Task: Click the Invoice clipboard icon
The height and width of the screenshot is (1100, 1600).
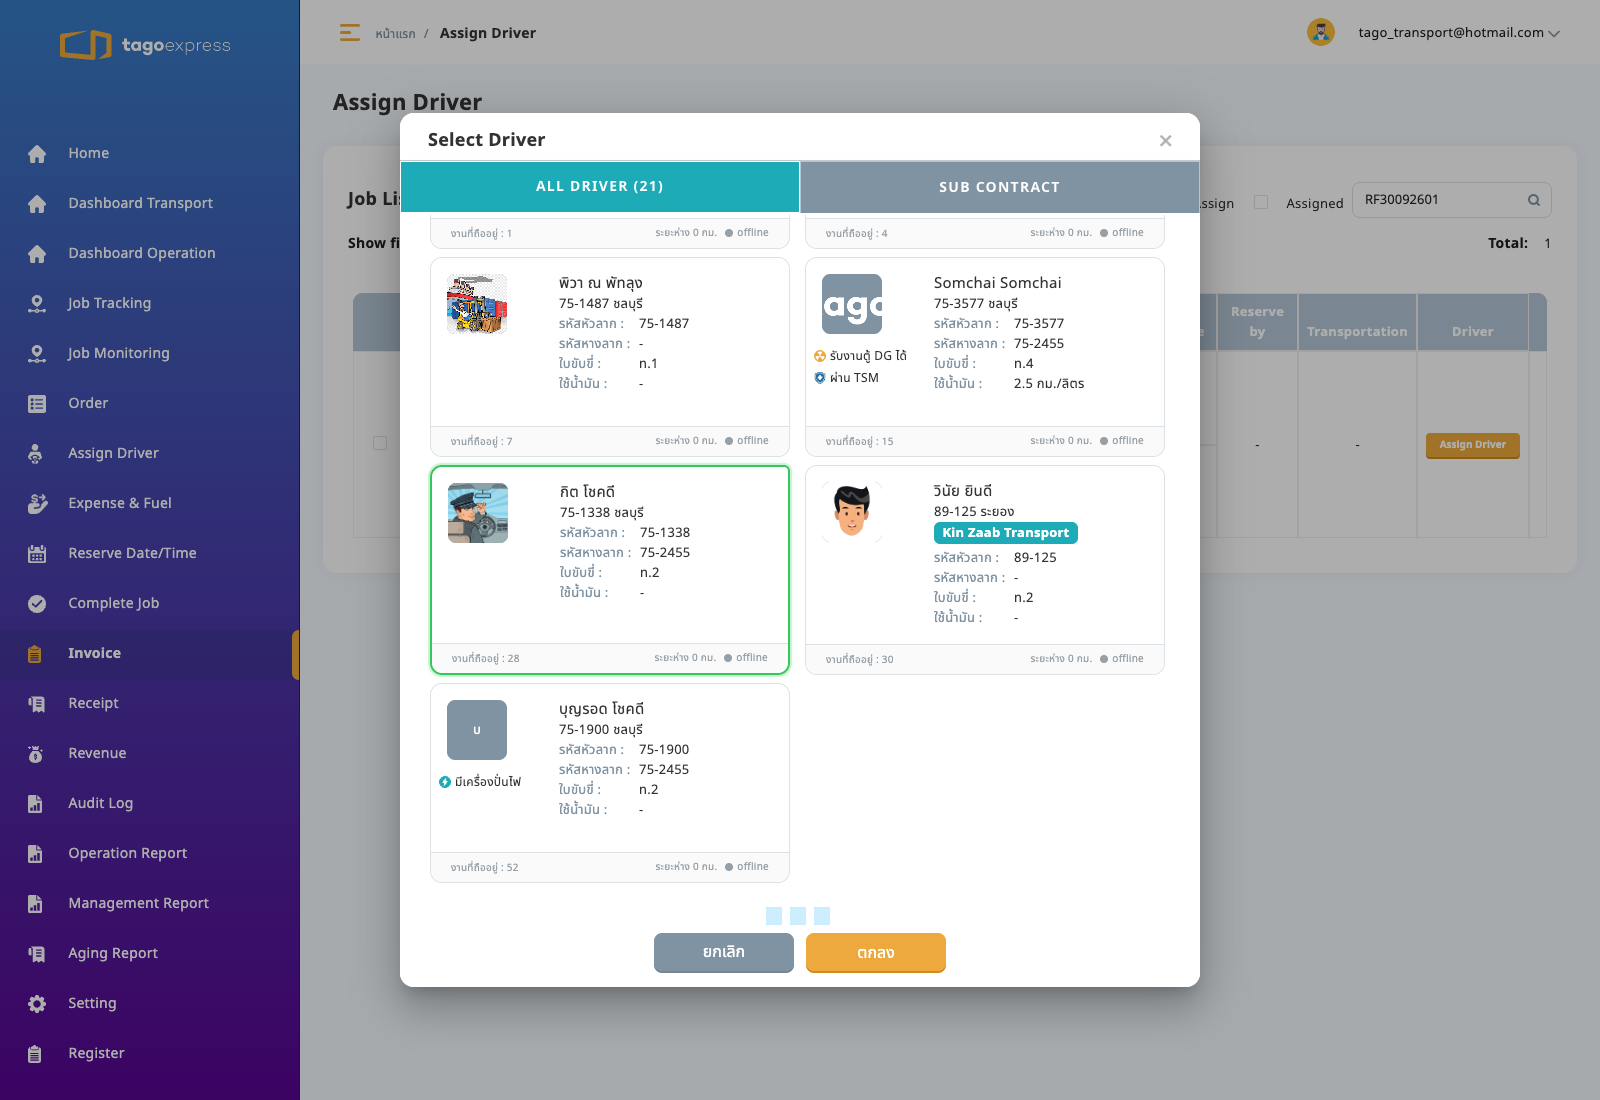Action: 35,654
